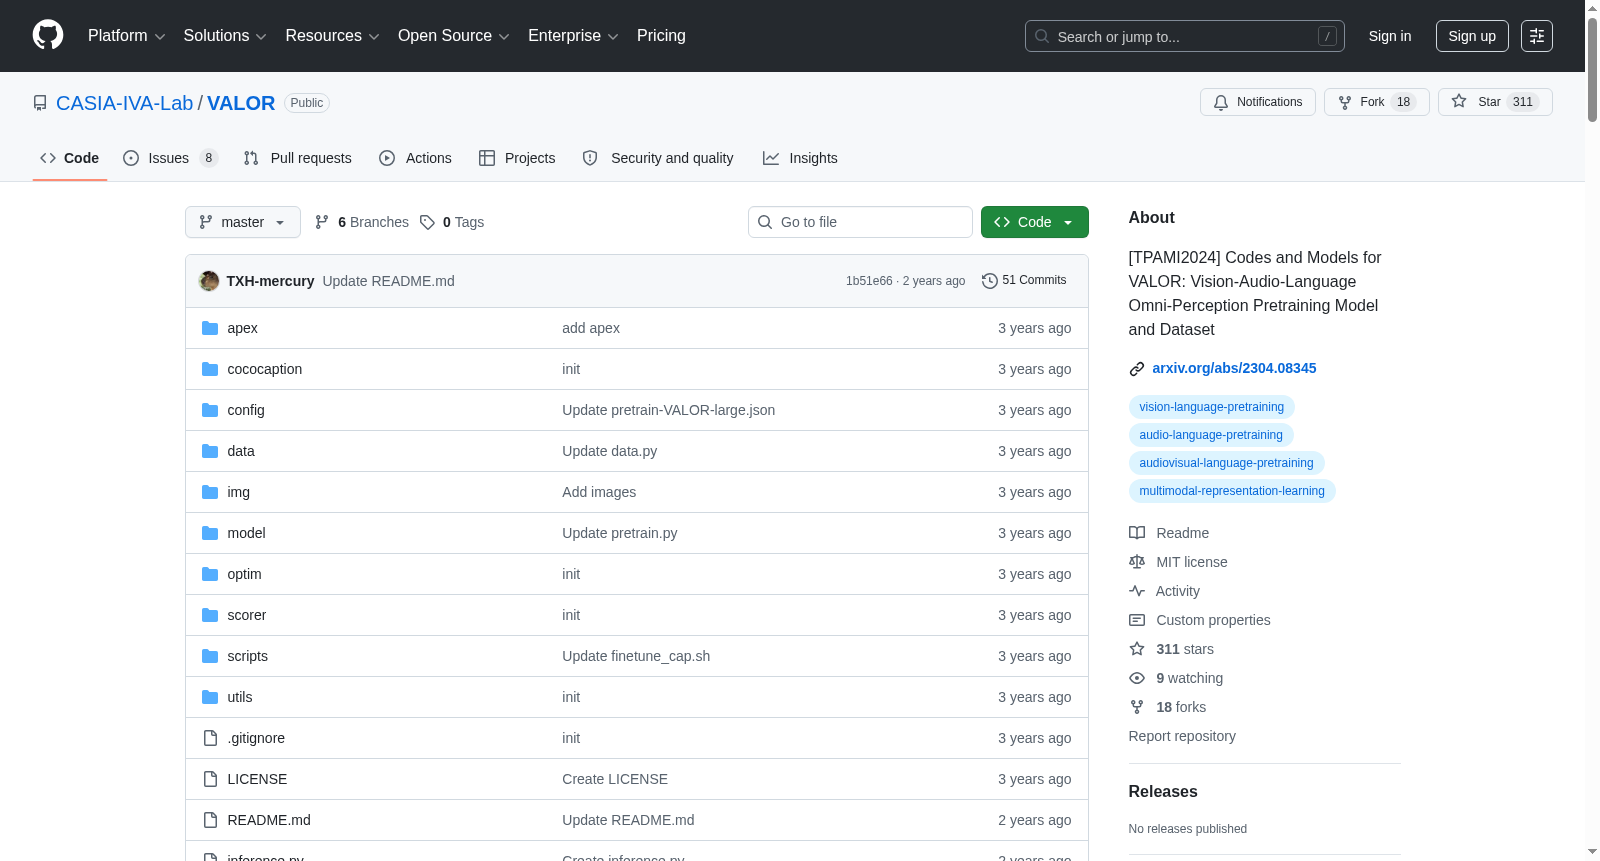Expand the Platform menu
1600x861 pixels.
tap(127, 36)
